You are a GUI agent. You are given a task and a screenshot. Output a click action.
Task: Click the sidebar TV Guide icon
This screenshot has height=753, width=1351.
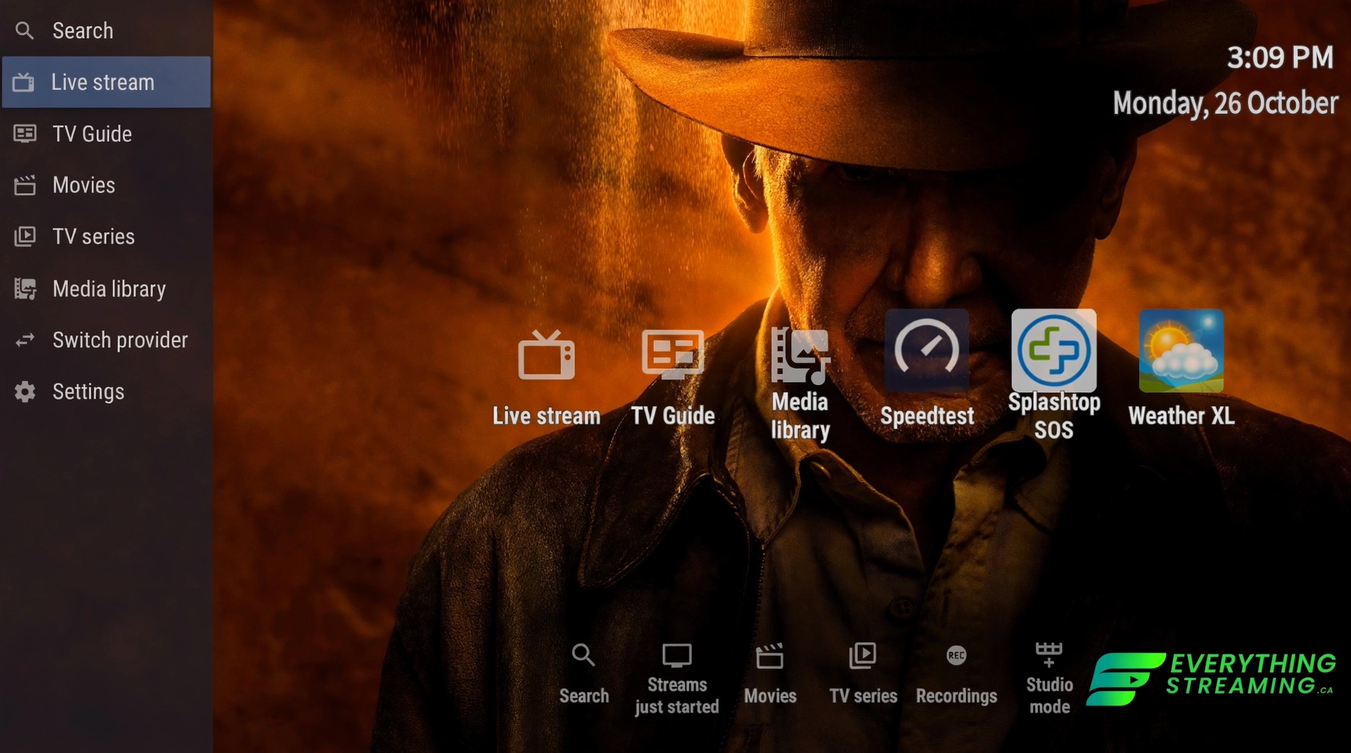pos(25,134)
